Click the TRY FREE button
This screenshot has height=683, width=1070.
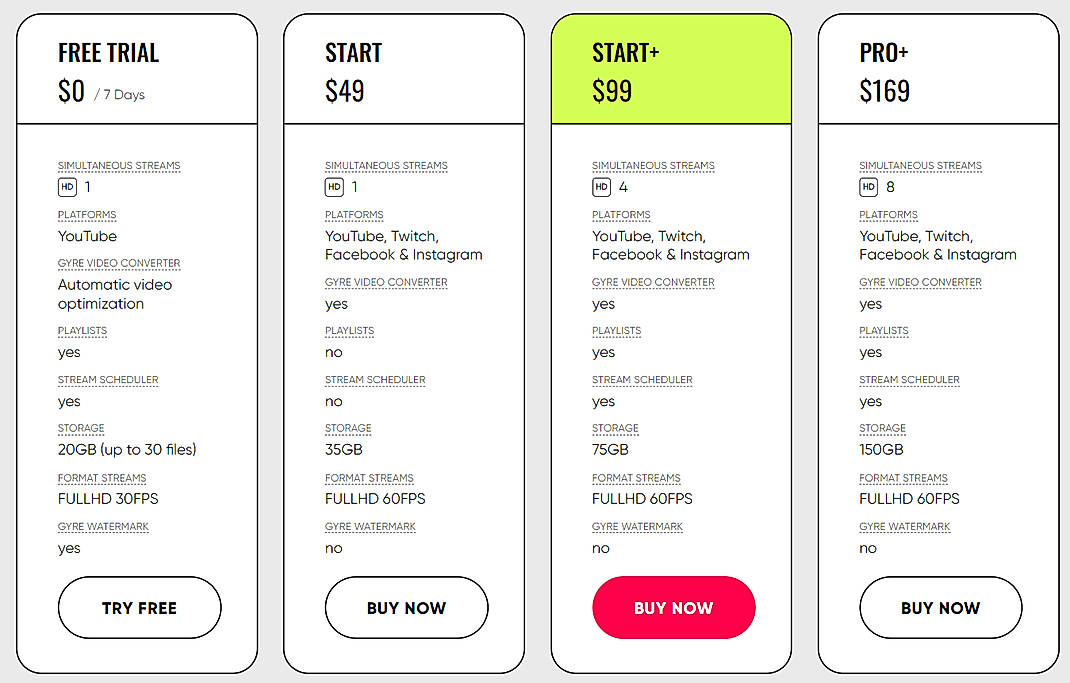coord(139,607)
